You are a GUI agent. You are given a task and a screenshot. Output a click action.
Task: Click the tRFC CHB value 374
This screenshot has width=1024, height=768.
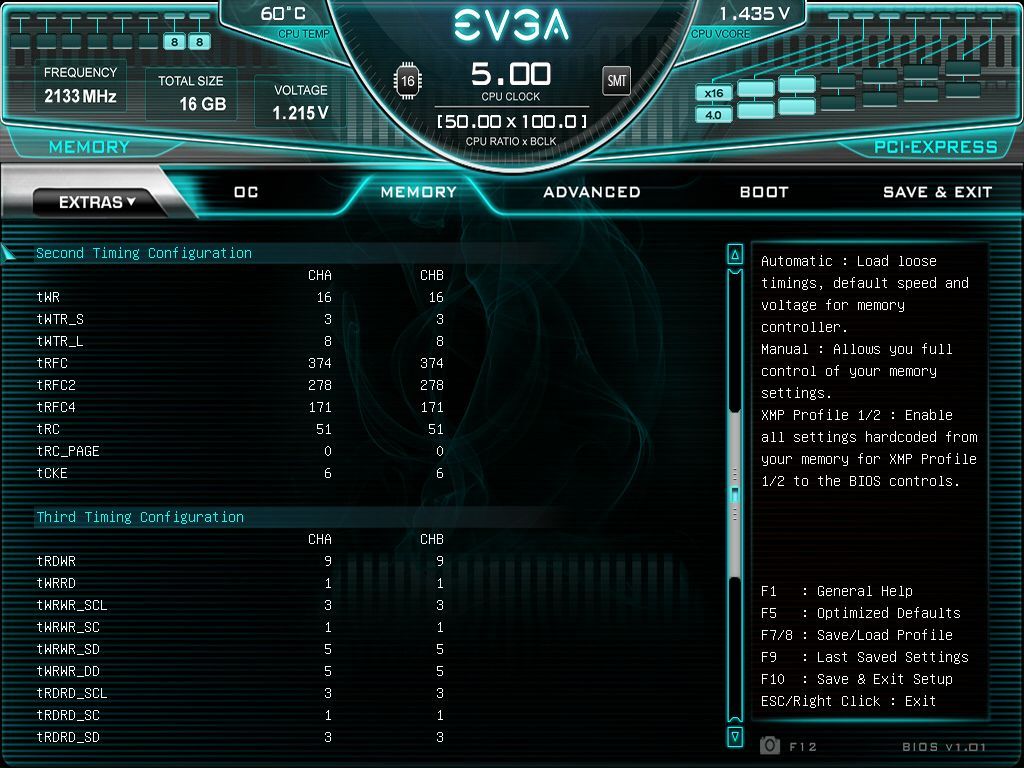tap(432, 363)
